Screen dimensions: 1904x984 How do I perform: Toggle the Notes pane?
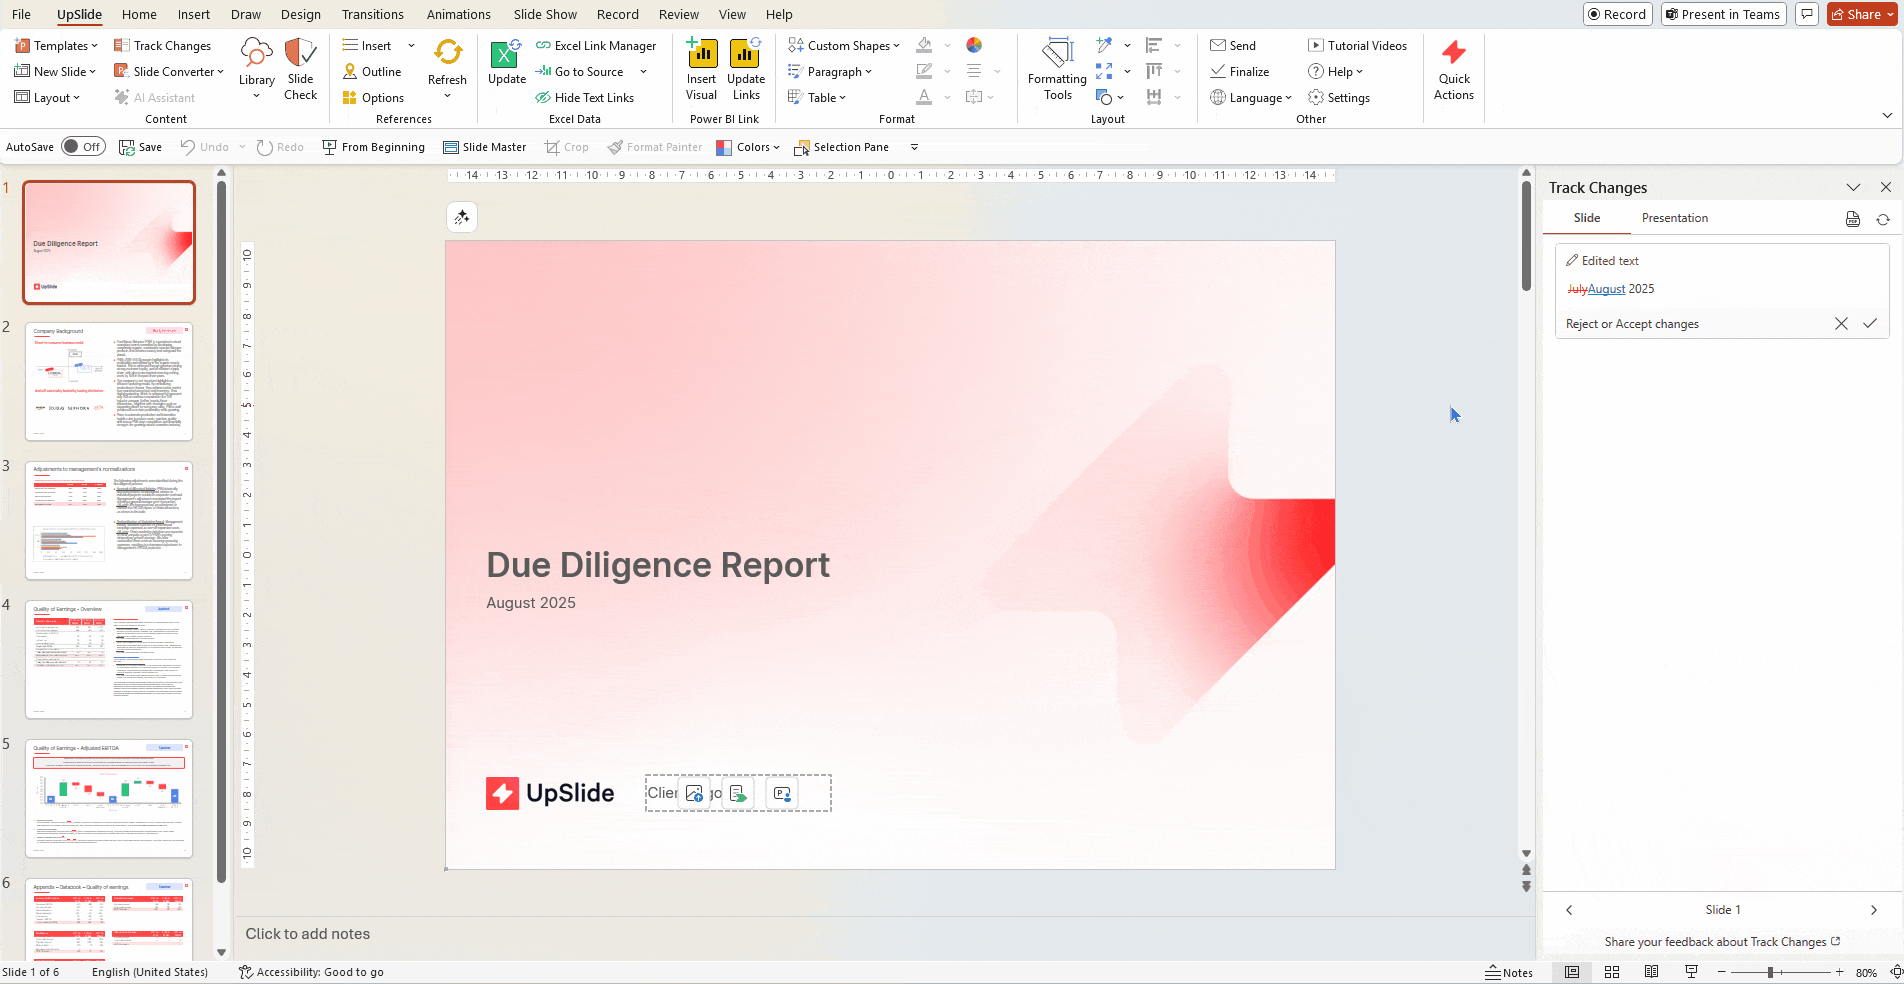(x=1509, y=972)
